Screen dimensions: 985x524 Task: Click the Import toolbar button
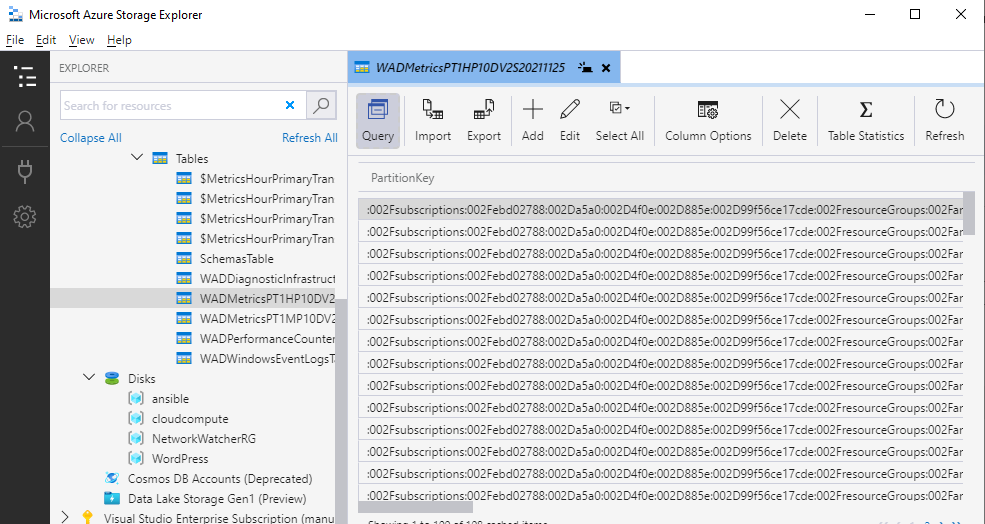pos(433,121)
